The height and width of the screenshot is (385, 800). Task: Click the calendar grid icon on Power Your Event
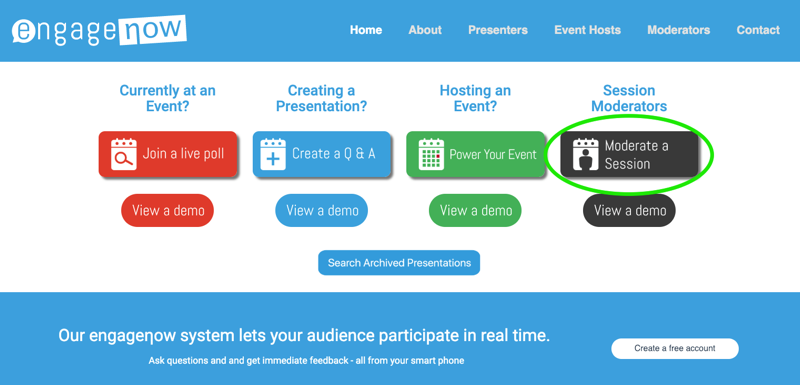pos(431,154)
